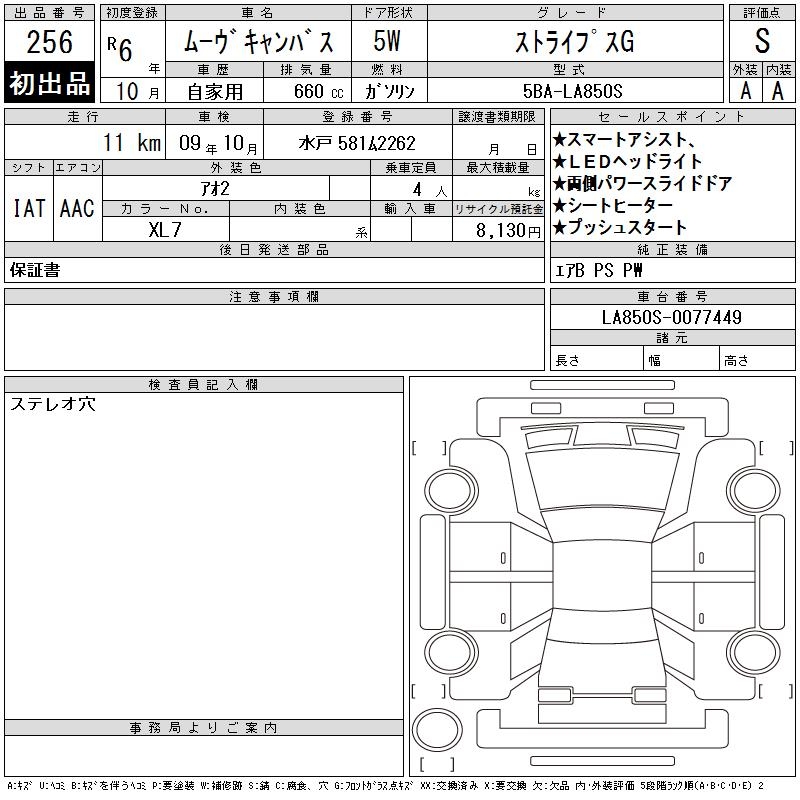
Task: Select the sales point ★LEDヘッドライト
Action: [628, 161]
